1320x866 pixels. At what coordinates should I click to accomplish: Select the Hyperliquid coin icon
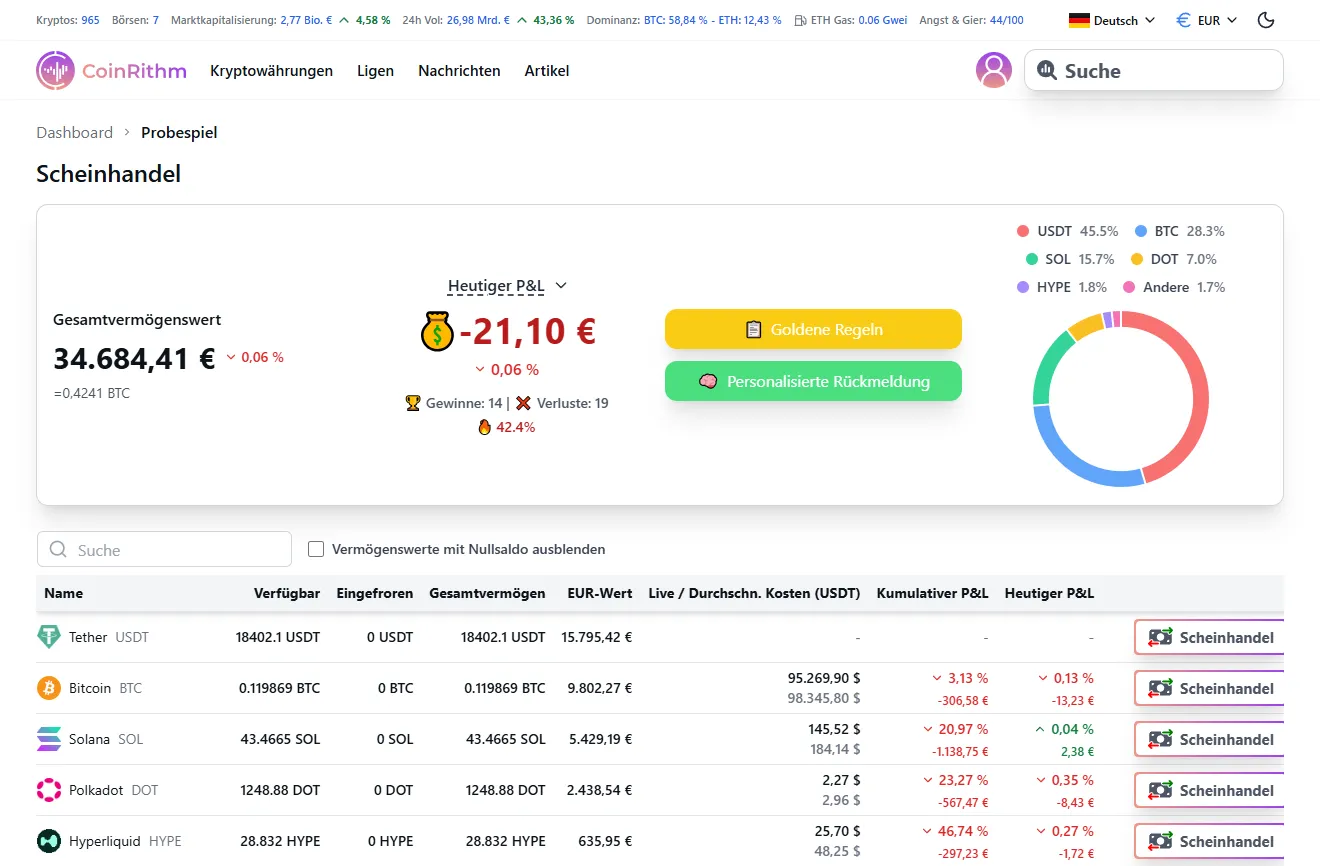[x=51, y=841]
